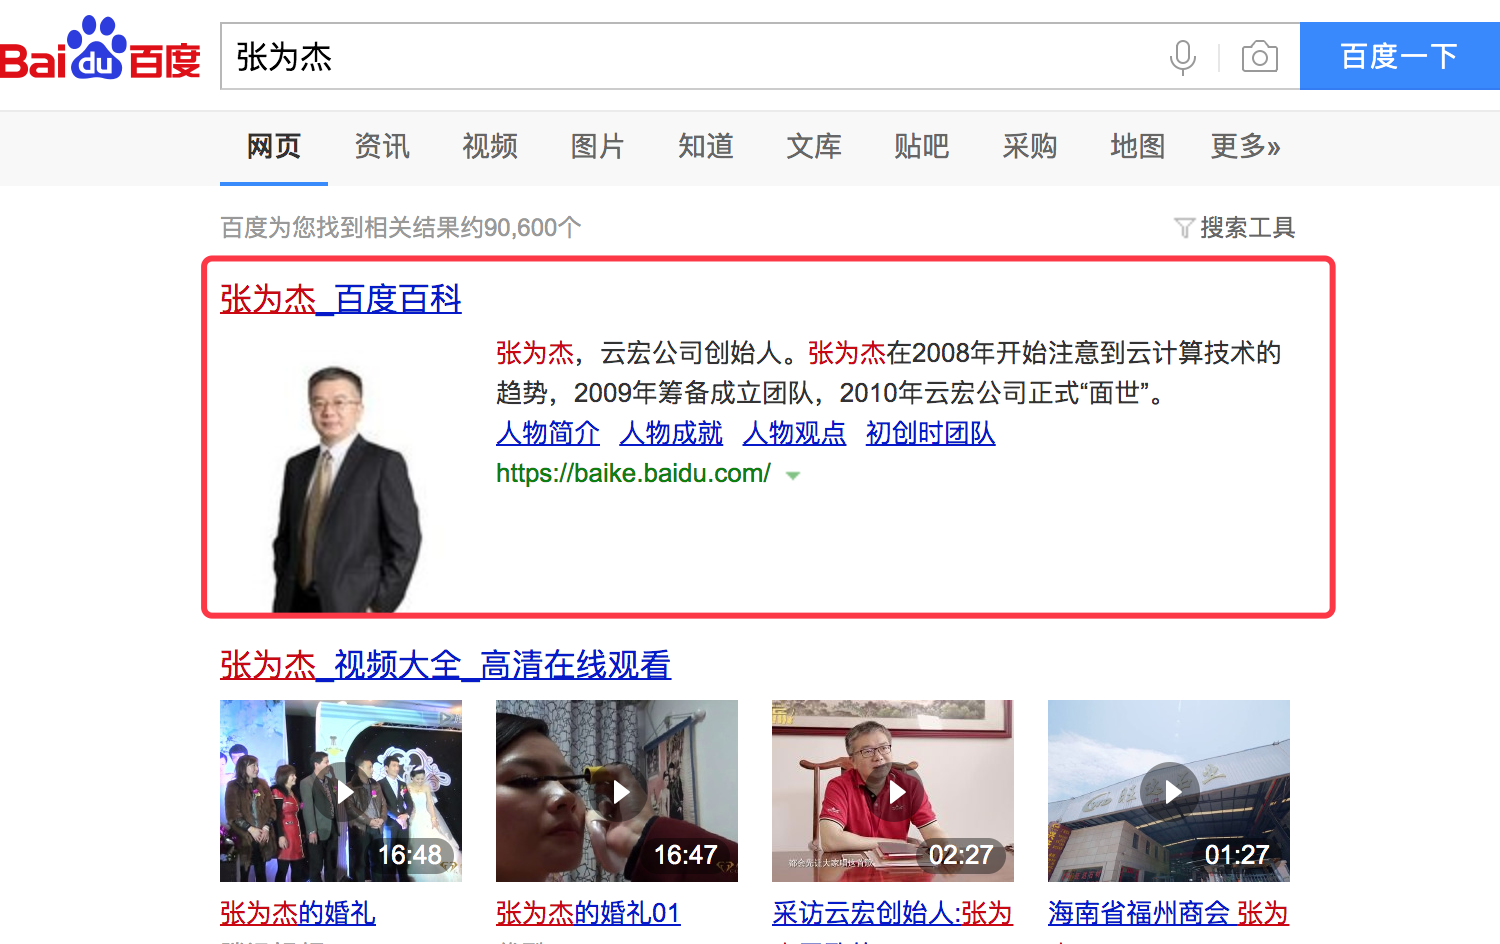Open the 初创时团队 section link

(930, 433)
